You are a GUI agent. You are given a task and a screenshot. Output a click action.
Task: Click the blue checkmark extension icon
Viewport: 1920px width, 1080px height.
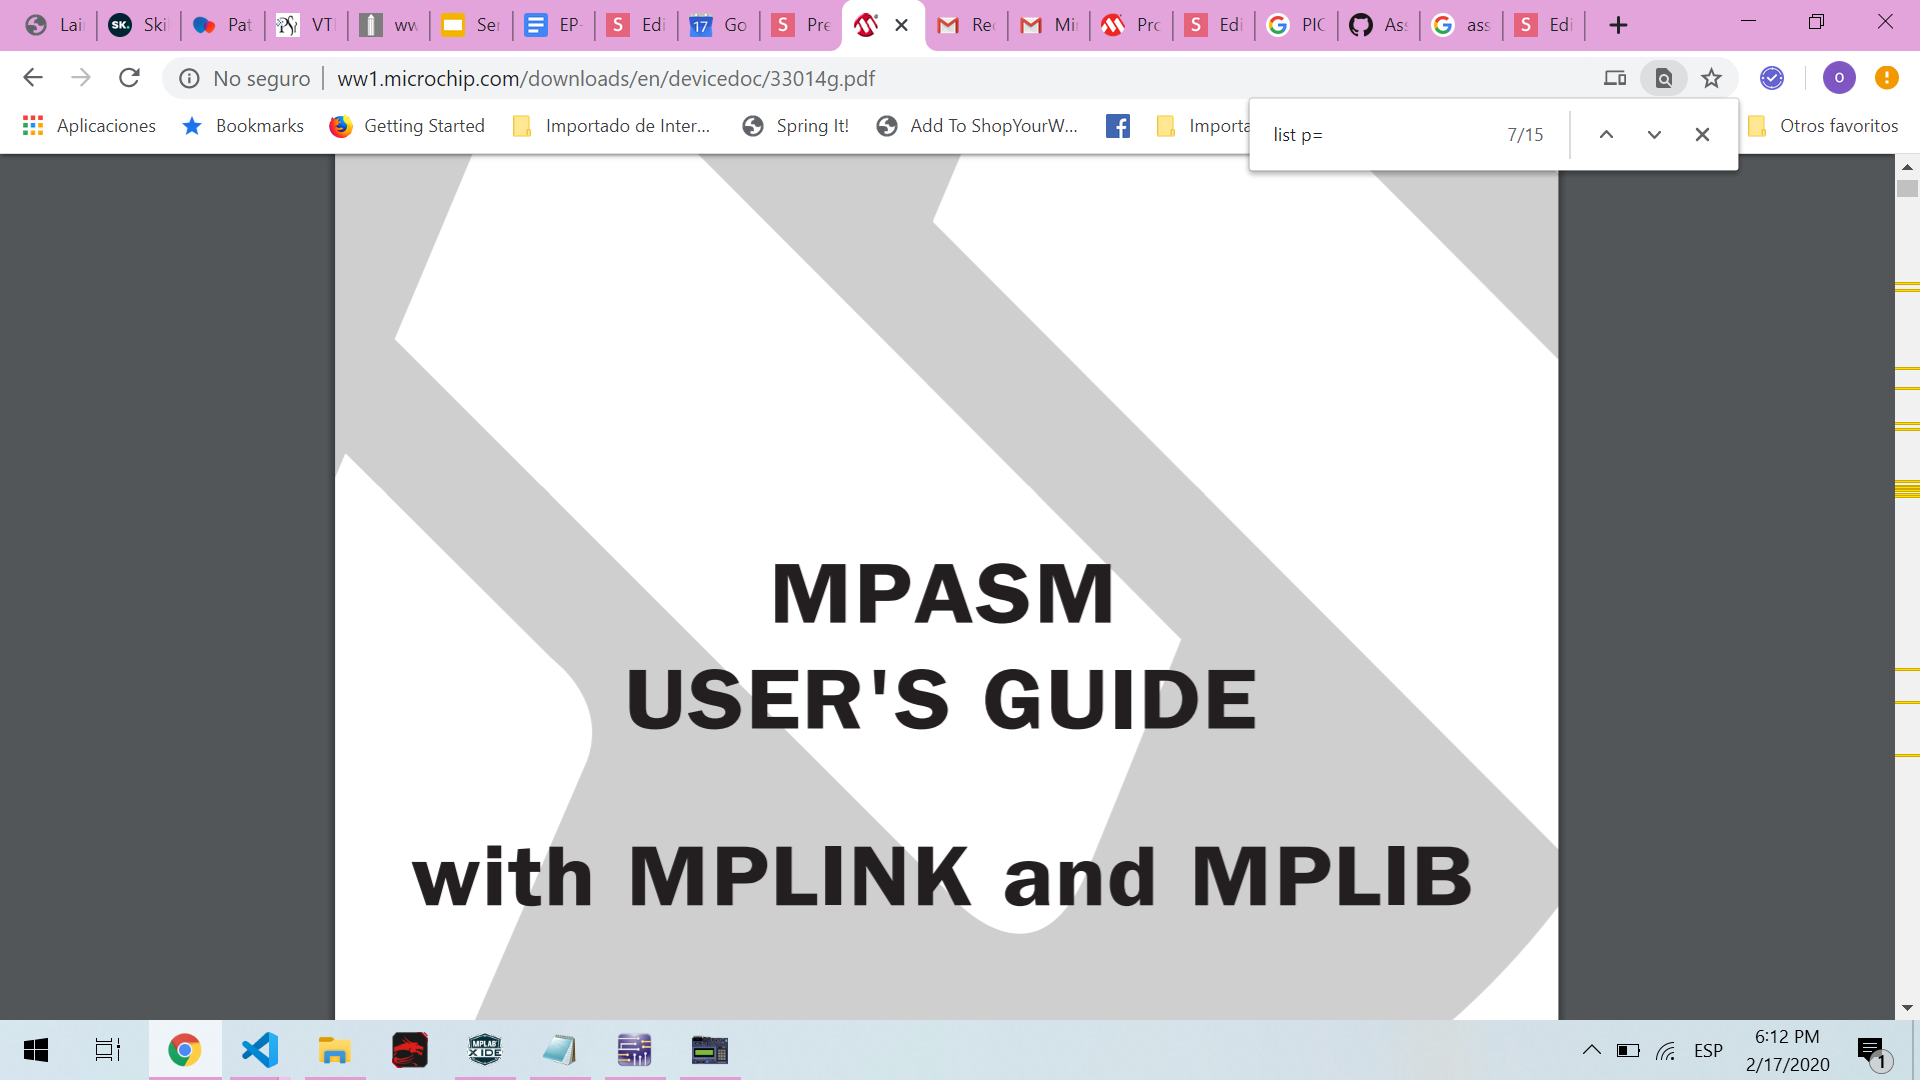[1772, 78]
